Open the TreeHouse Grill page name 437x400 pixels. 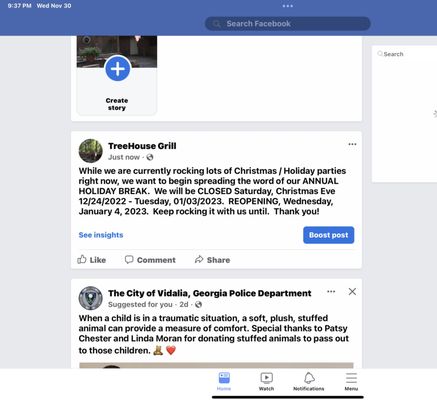142,146
